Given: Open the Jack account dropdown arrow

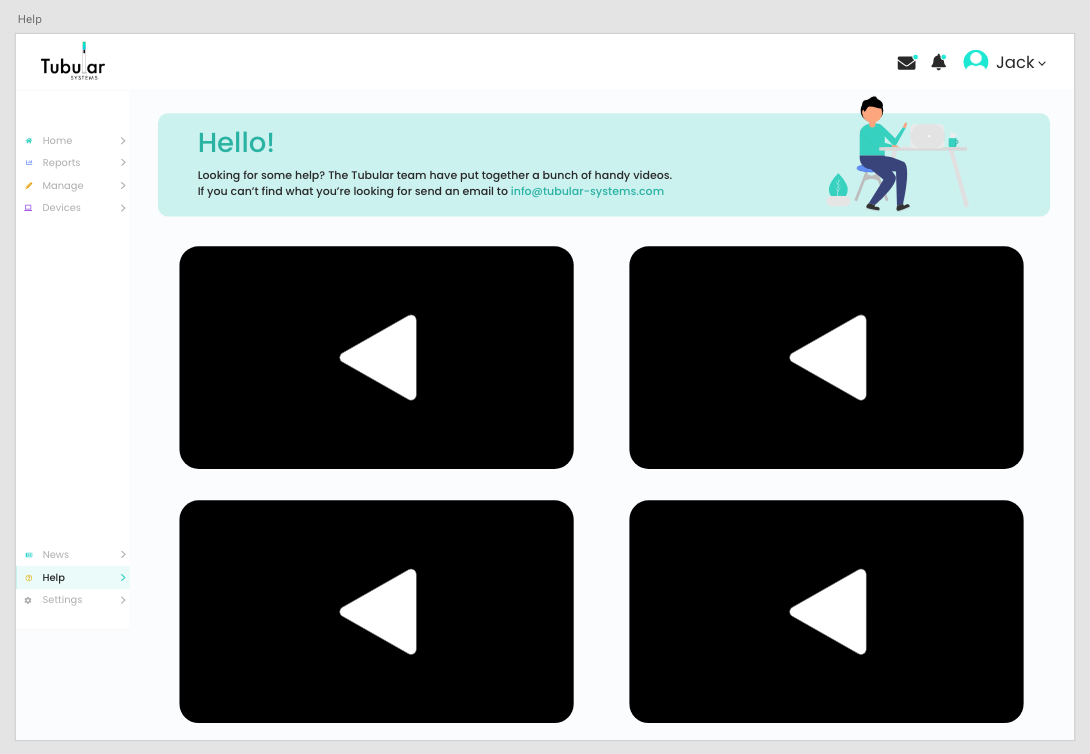Looking at the screenshot, I should (1042, 64).
